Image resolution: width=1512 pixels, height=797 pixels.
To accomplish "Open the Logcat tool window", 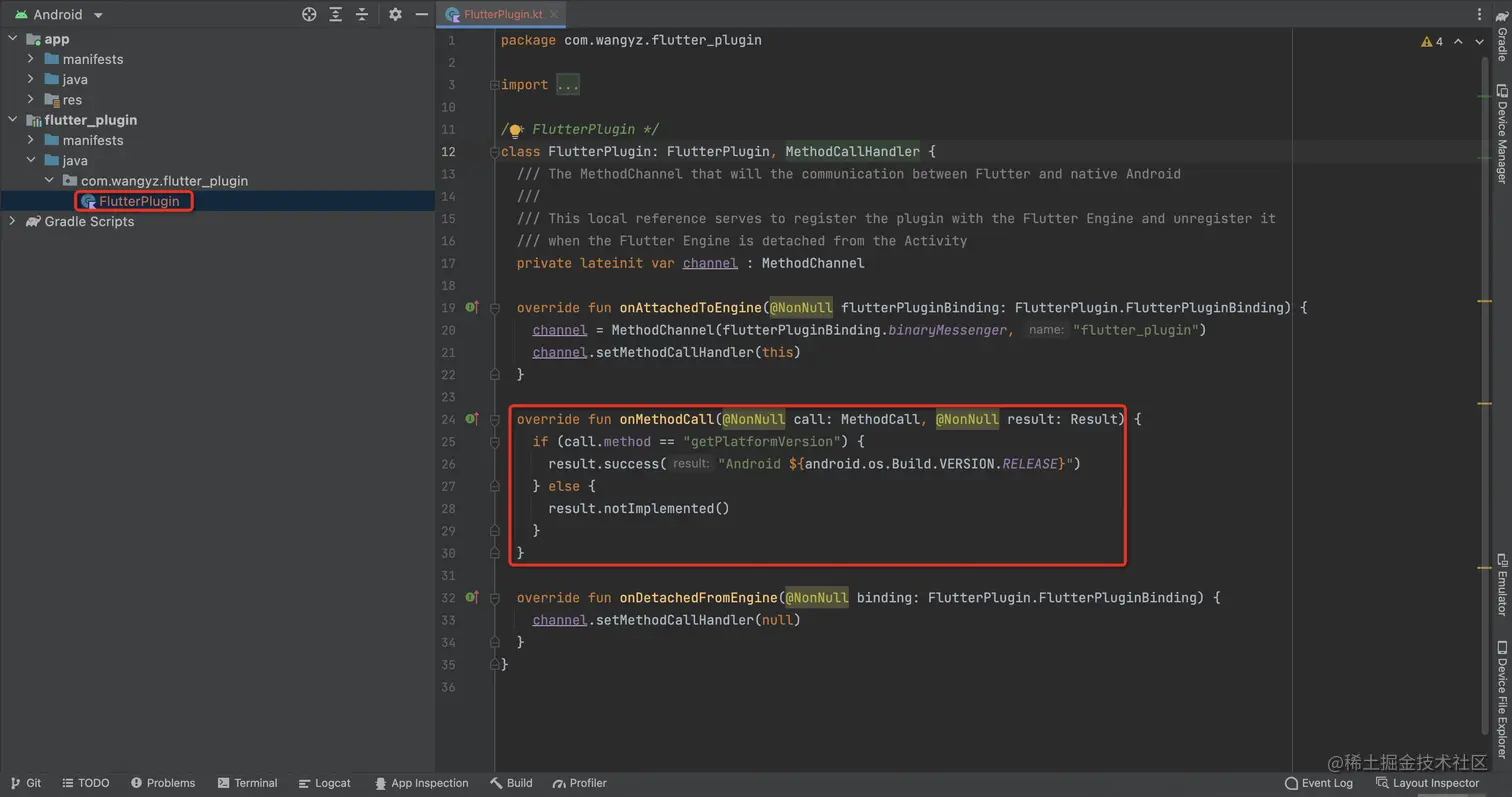I will pyautogui.click(x=324, y=783).
